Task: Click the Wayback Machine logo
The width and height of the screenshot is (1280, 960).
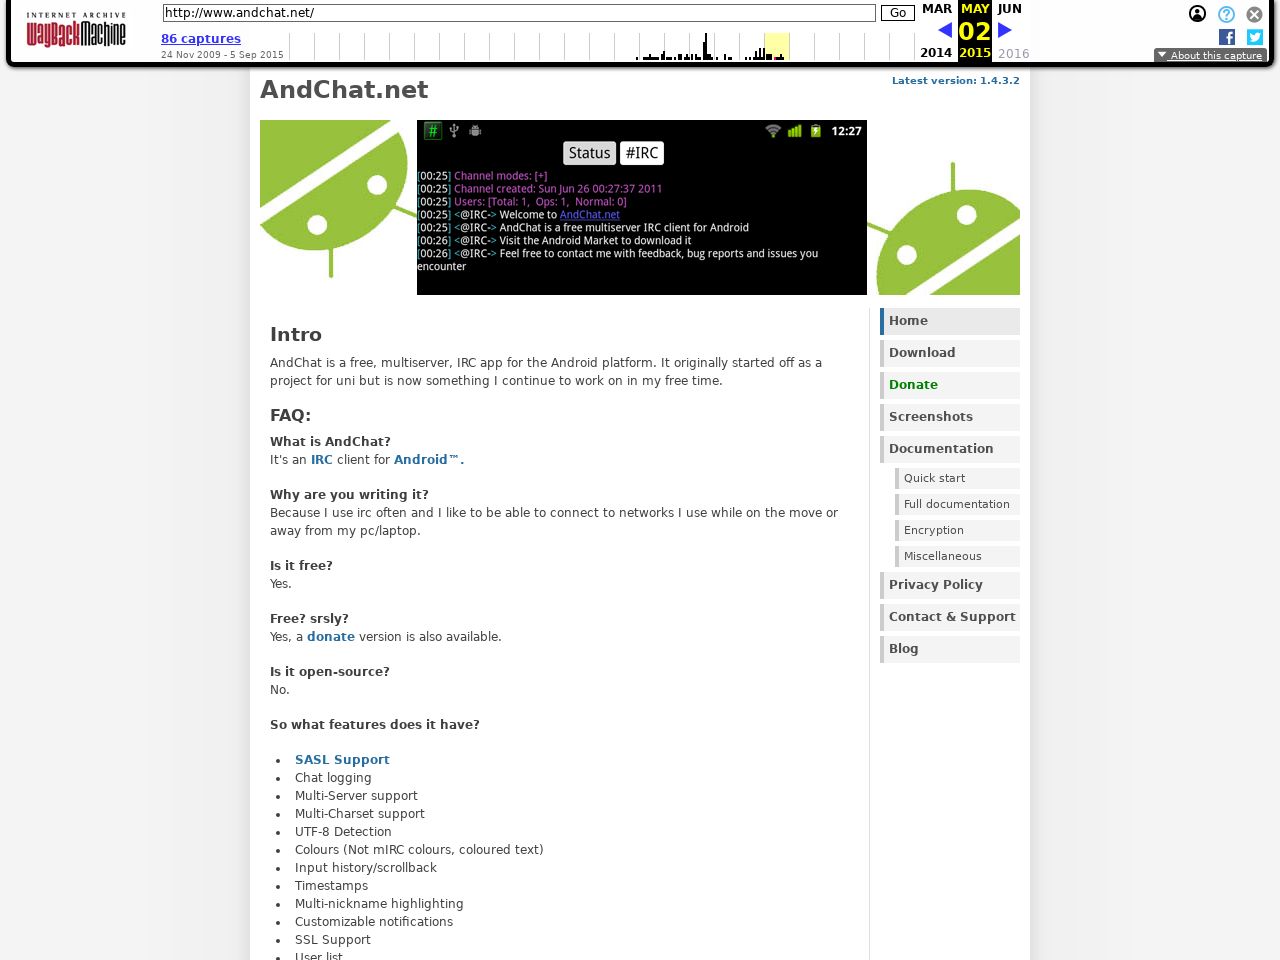Action: 76,30
